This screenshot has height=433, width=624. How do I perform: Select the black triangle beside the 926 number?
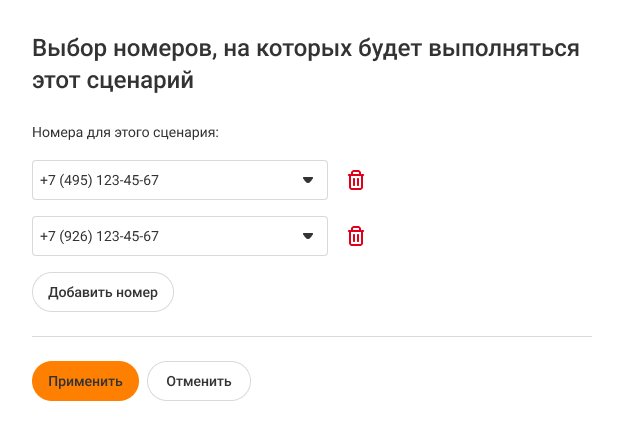pos(308,237)
